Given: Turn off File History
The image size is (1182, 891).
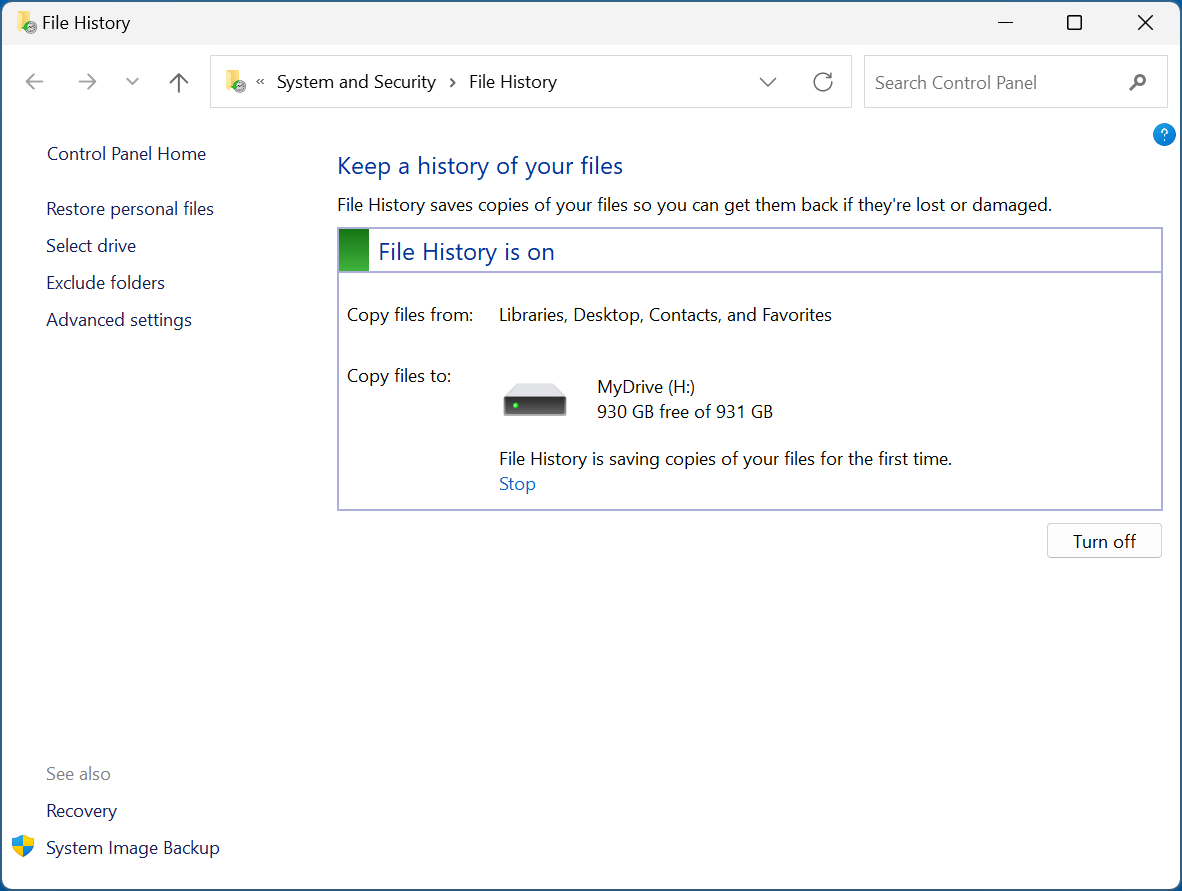Looking at the screenshot, I should (1104, 540).
